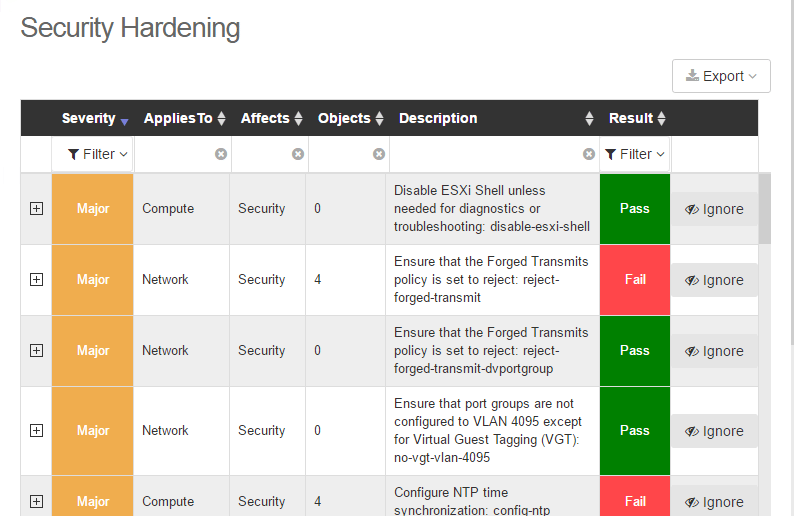Sort table by Affects column arrows
The height and width of the screenshot is (516, 794).
tap(298, 119)
